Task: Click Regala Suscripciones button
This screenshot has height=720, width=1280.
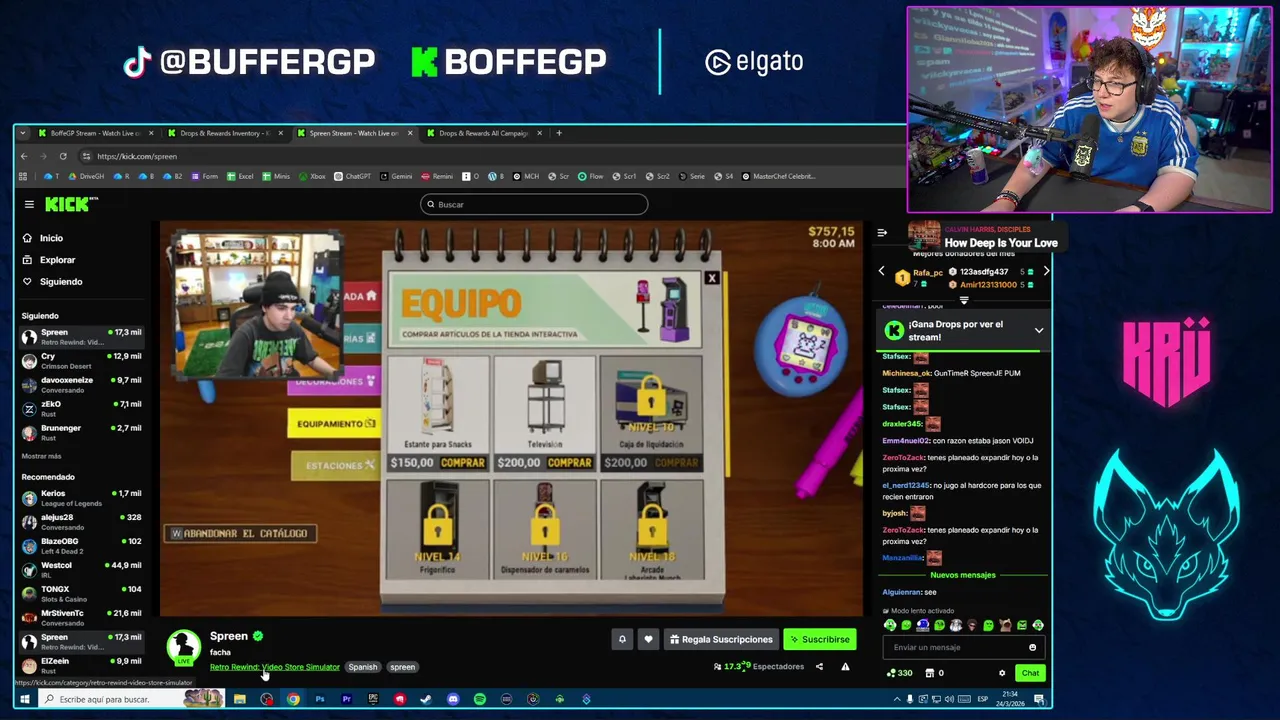Action: point(721,639)
